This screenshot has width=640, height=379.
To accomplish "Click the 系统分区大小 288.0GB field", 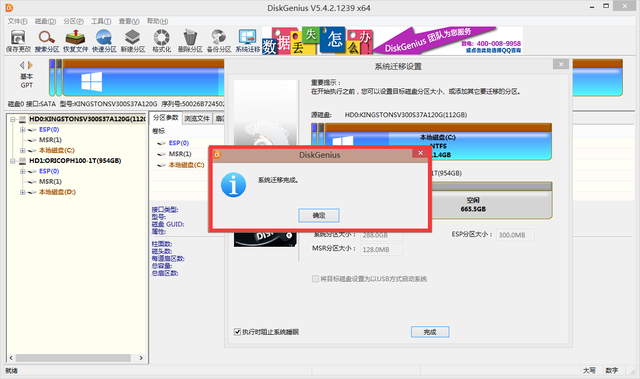I will click(381, 235).
